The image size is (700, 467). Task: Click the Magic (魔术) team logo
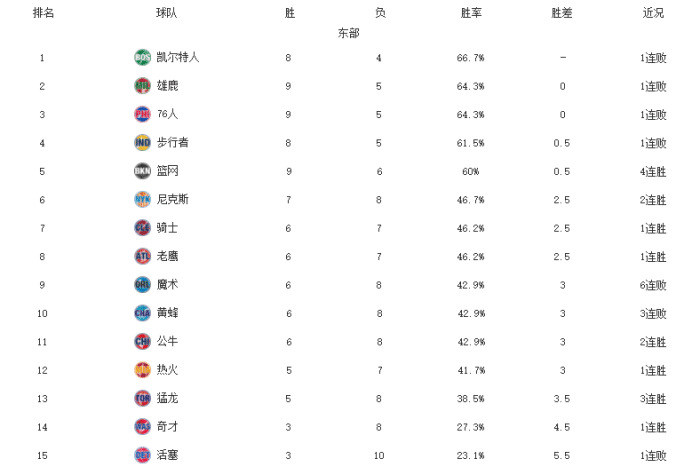click(142, 285)
